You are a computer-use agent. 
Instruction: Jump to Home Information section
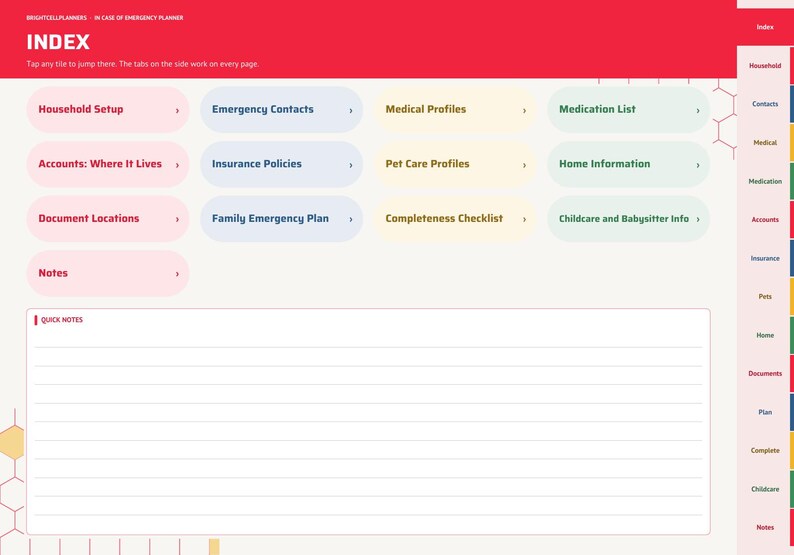tap(628, 164)
